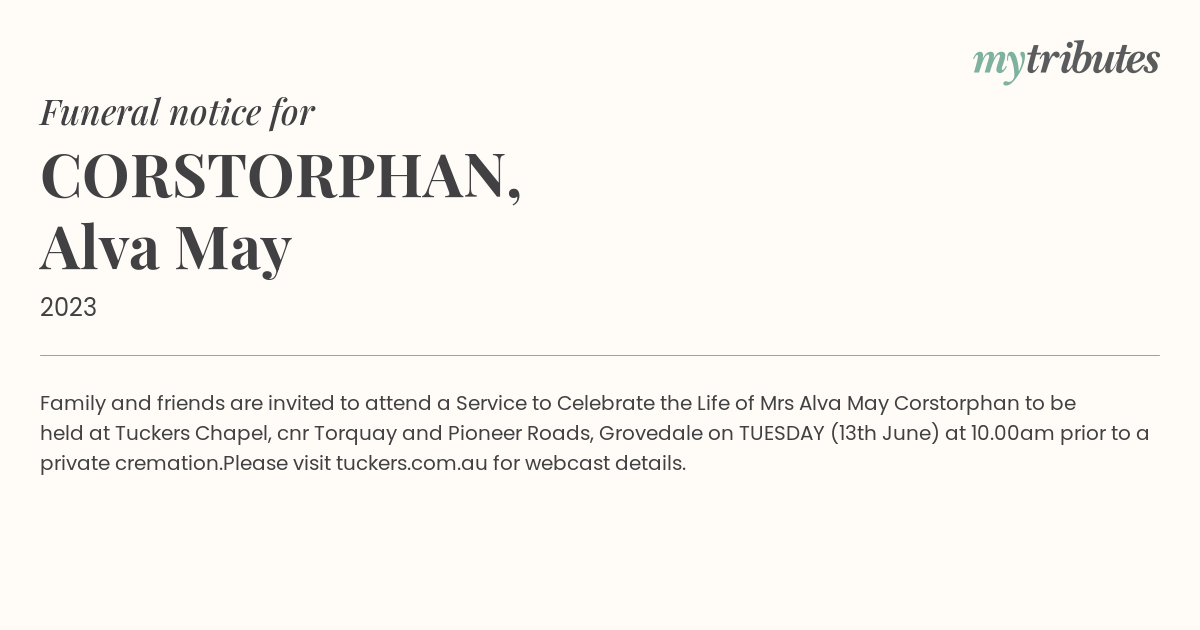The image size is (1200, 630).
Task: Click the suburb name "Grovedale"
Action: [651, 433]
